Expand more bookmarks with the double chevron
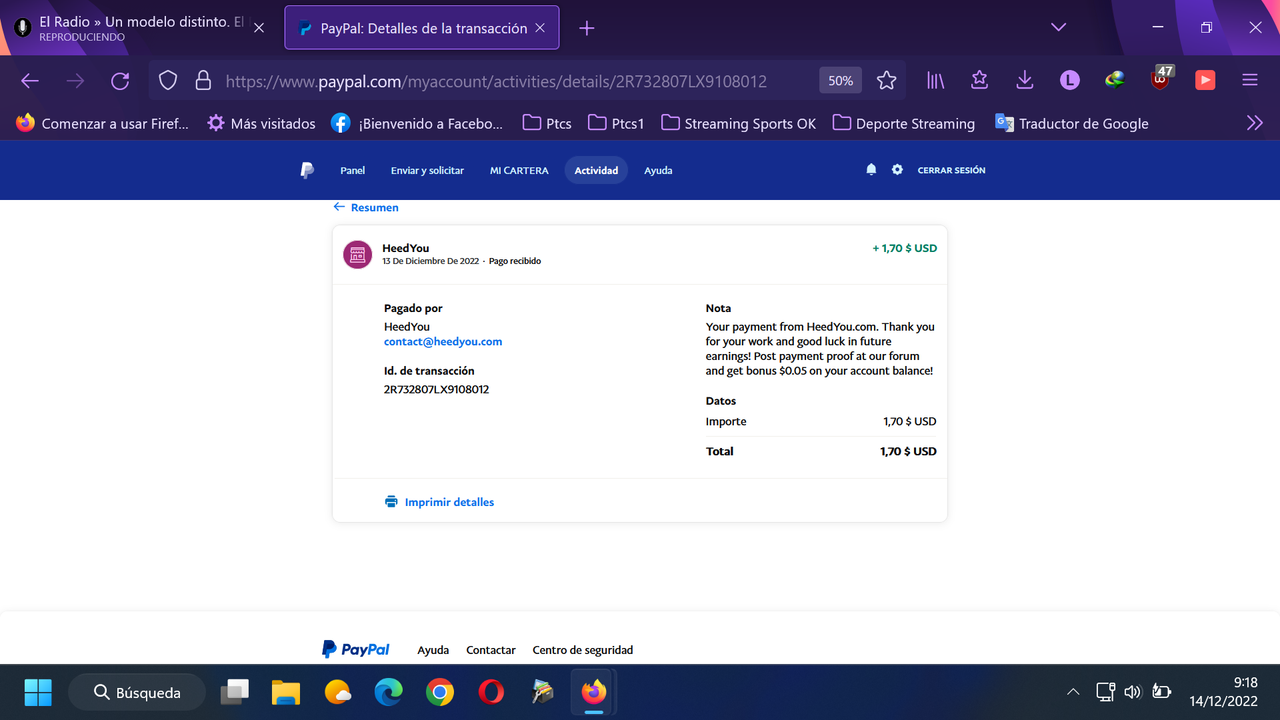Image resolution: width=1280 pixels, height=720 pixels. click(1254, 123)
